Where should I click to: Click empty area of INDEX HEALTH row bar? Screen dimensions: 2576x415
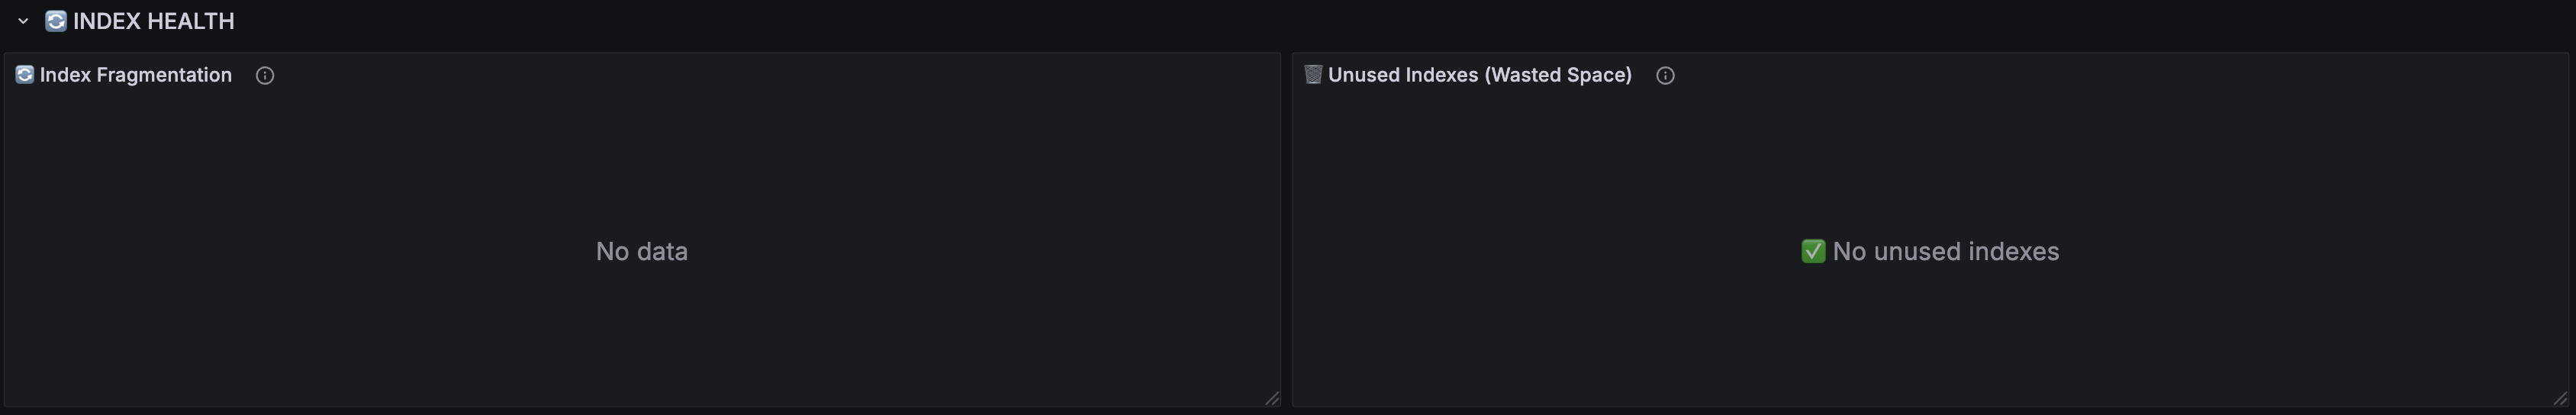click(x=1400, y=21)
